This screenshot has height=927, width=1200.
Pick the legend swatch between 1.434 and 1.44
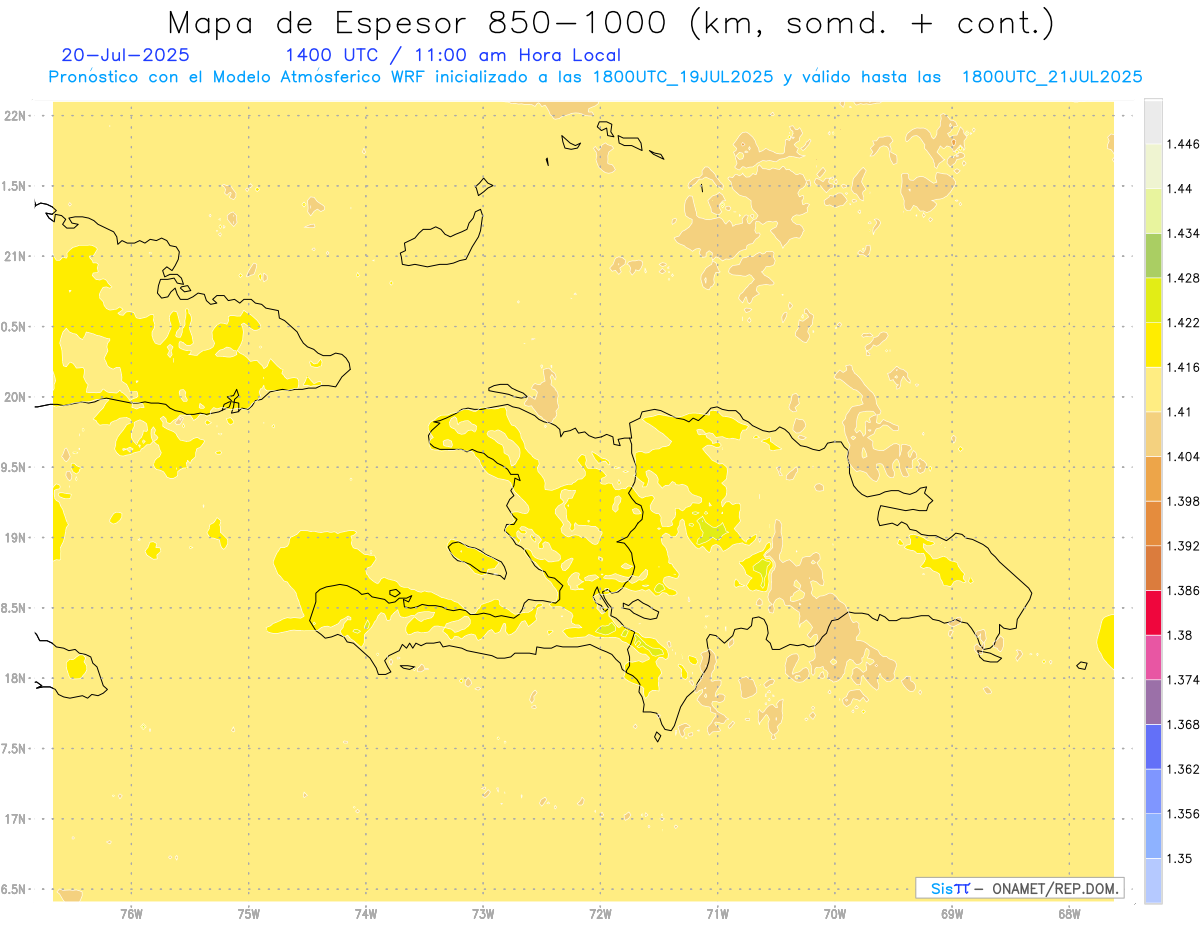click(x=1153, y=211)
